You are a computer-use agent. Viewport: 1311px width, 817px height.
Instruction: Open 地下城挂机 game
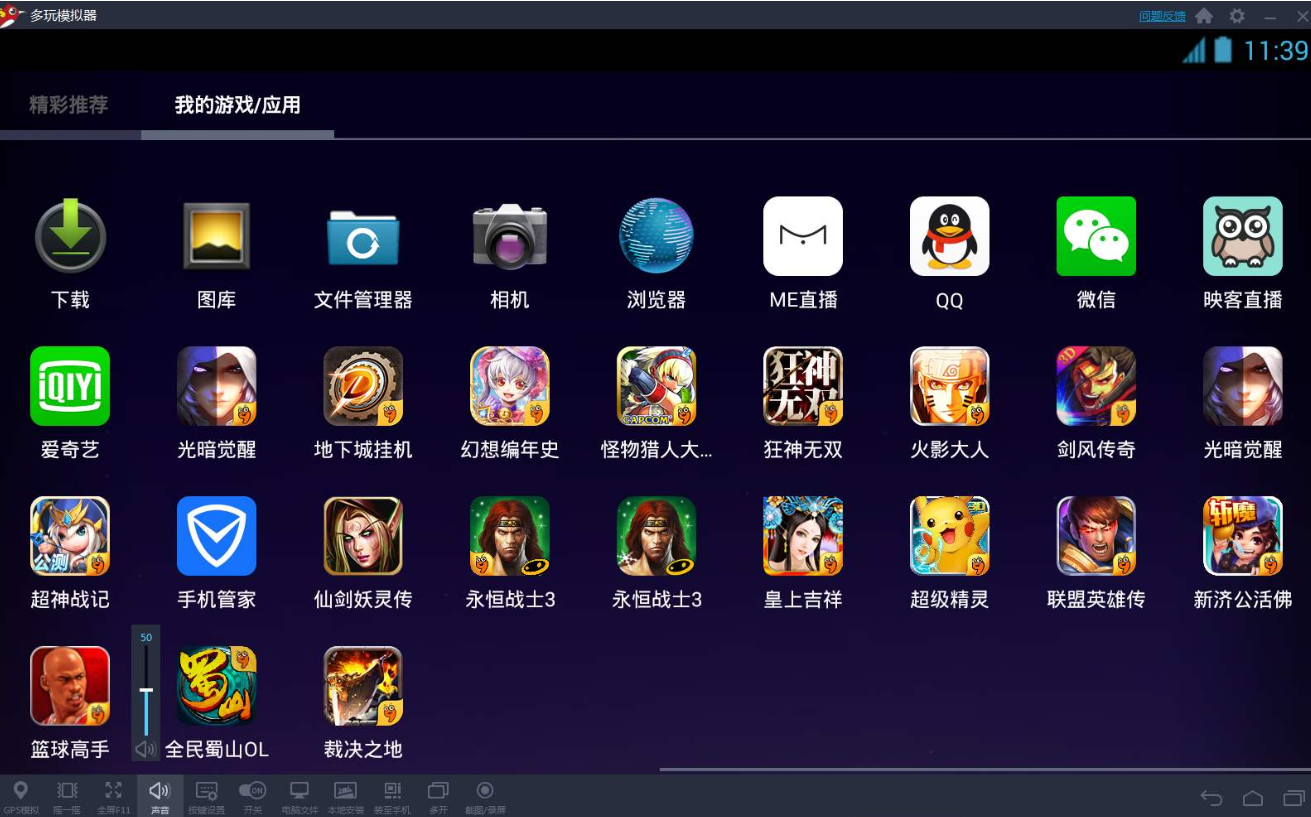(x=363, y=386)
